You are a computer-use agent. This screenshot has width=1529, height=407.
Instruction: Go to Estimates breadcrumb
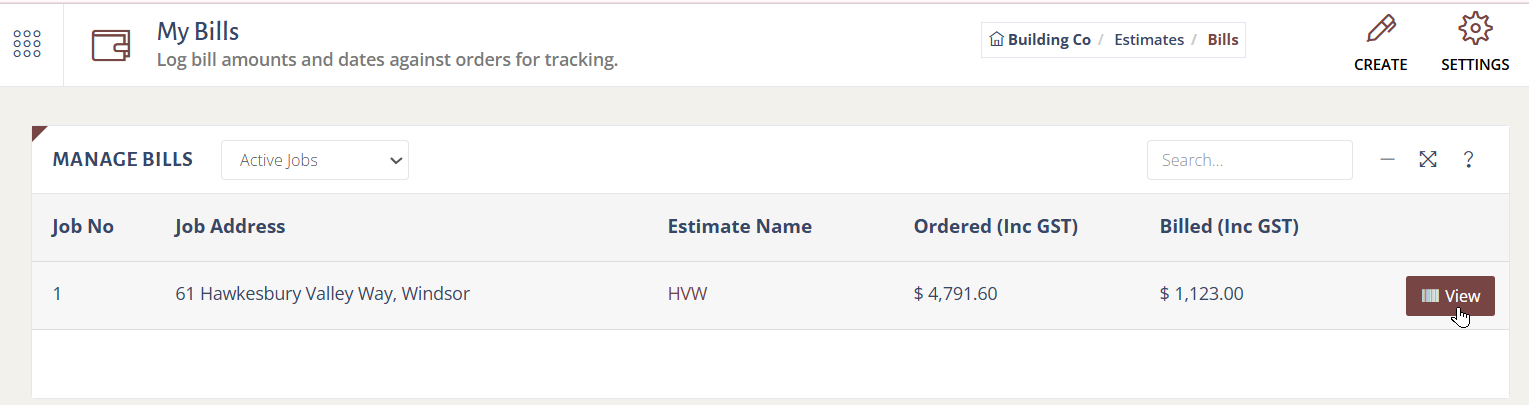[x=1148, y=40]
